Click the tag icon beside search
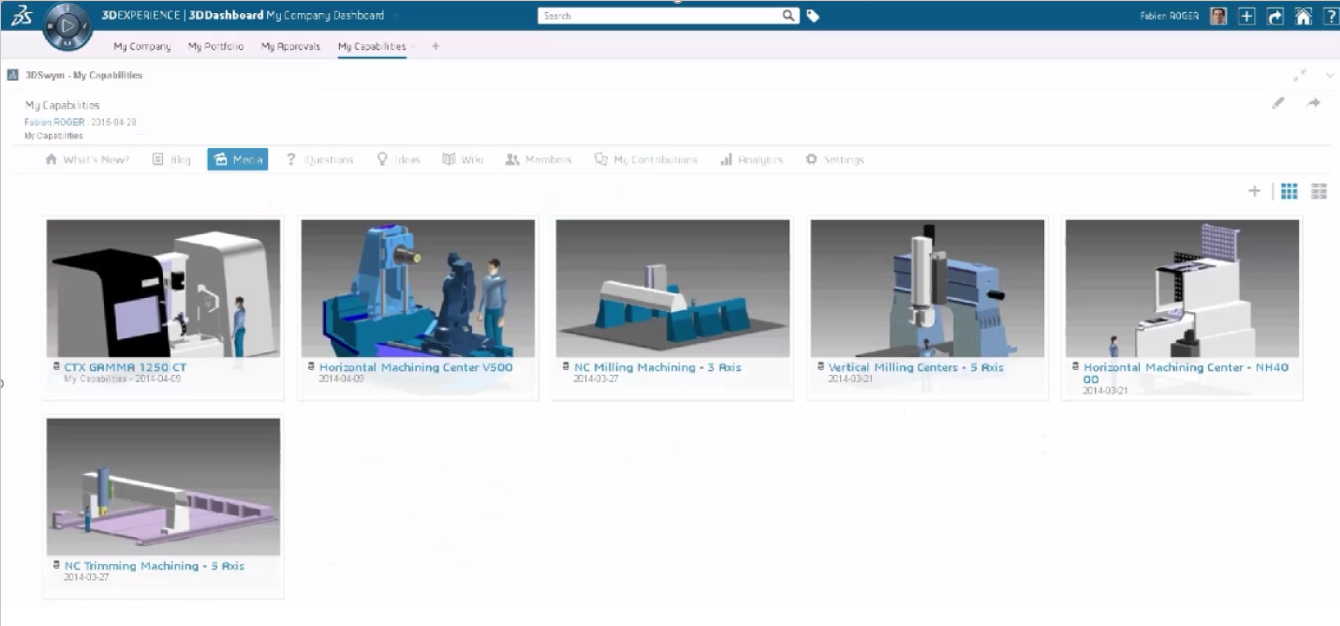Image resolution: width=1340 pixels, height=626 pixels. (813, 16)
